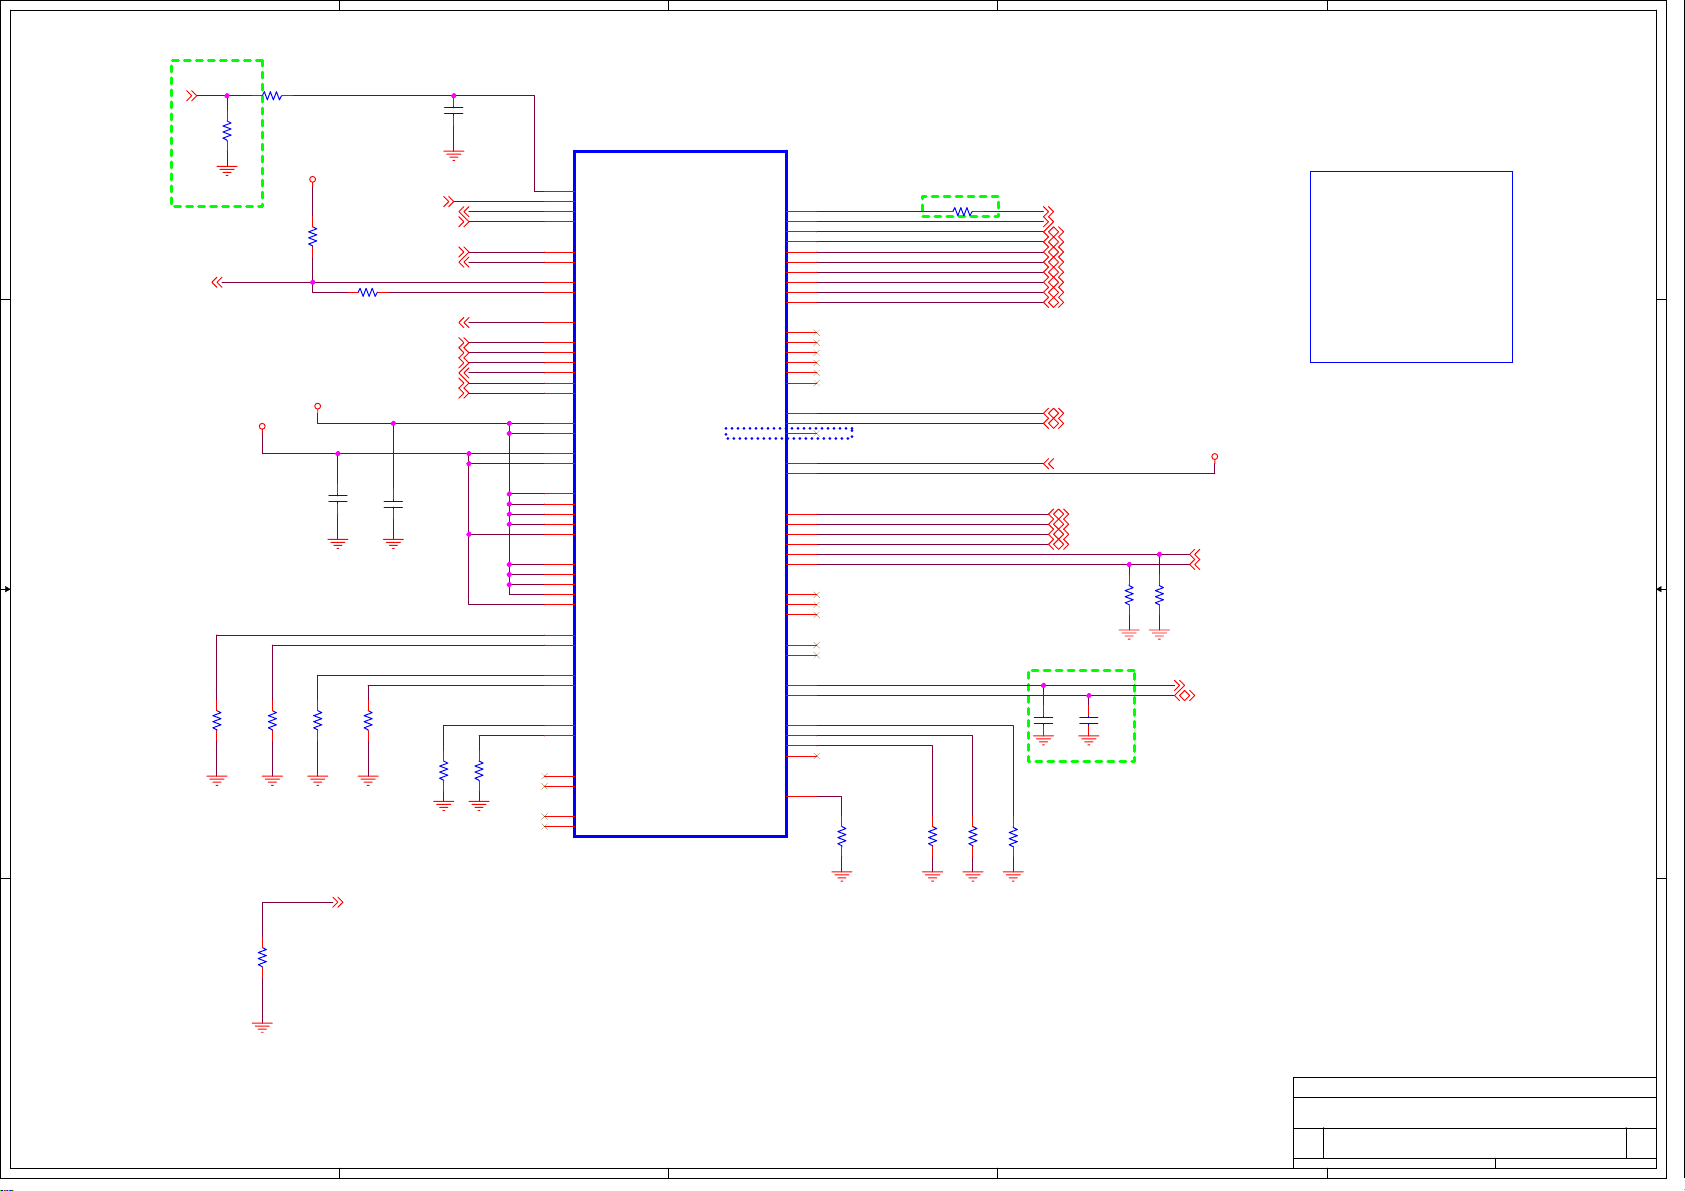Select the capacitor to ground on the top net
Viewport: 1685px width, 1191px height.
click(x=453, y=110)
